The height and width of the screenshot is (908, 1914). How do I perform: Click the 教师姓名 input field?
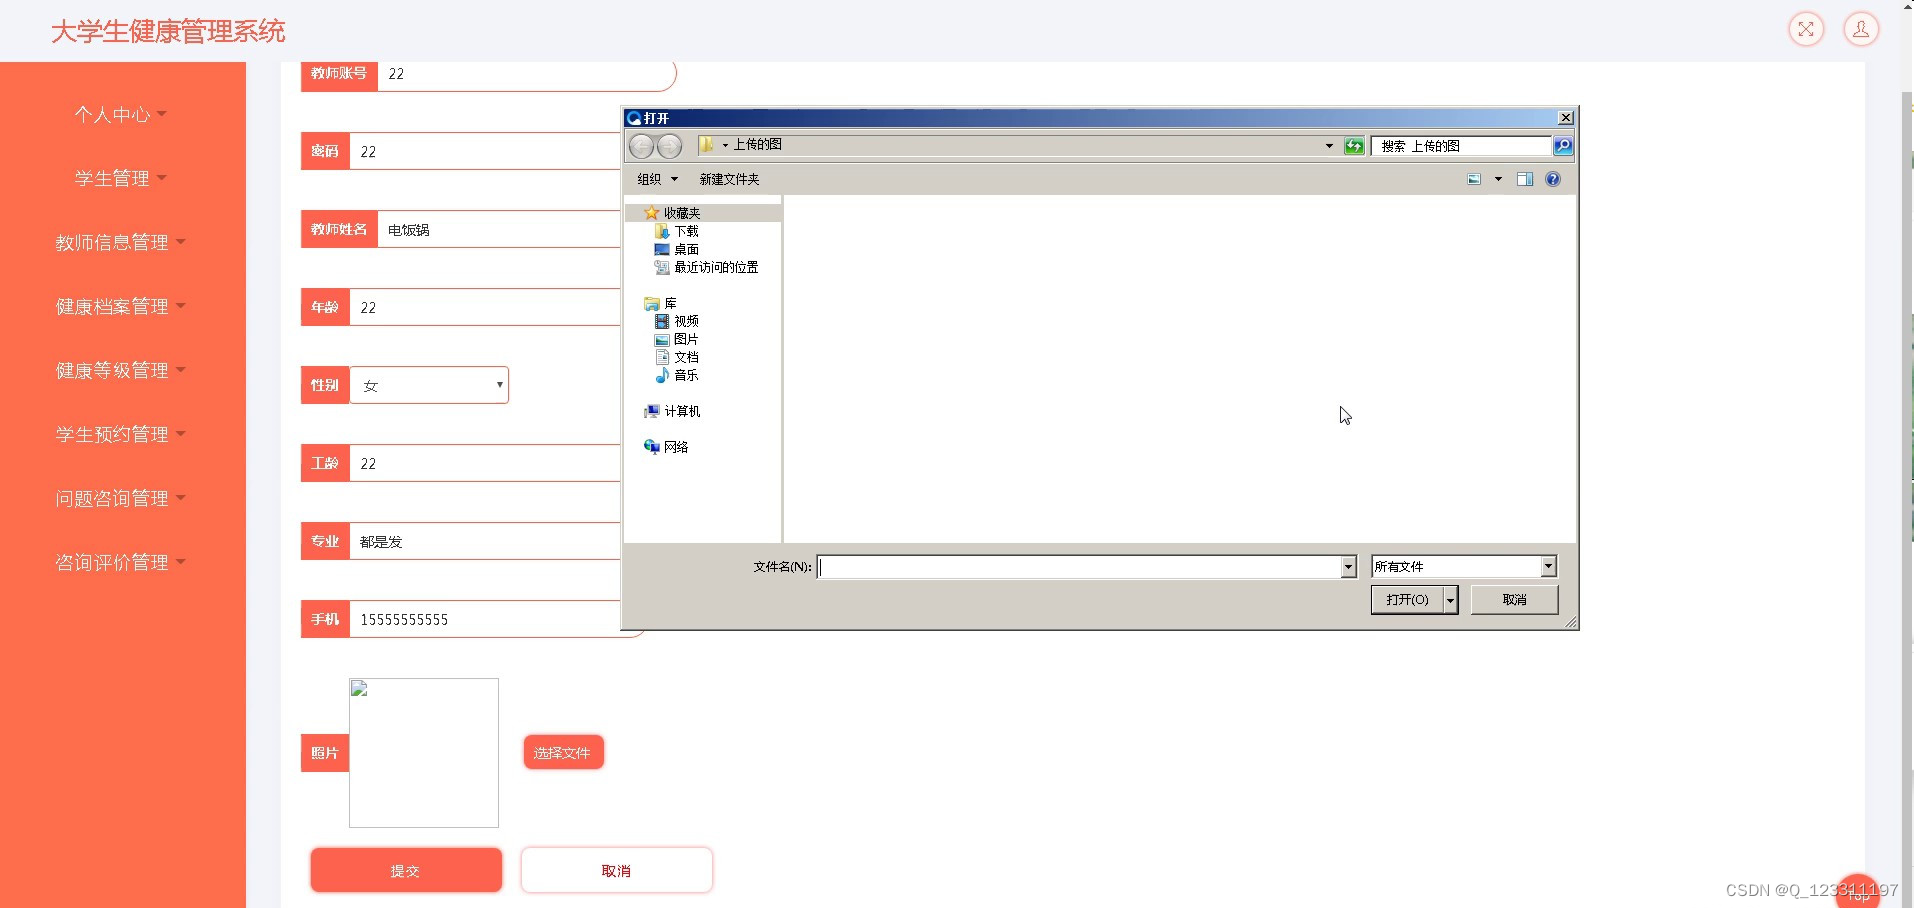click(x=499, y=229)
